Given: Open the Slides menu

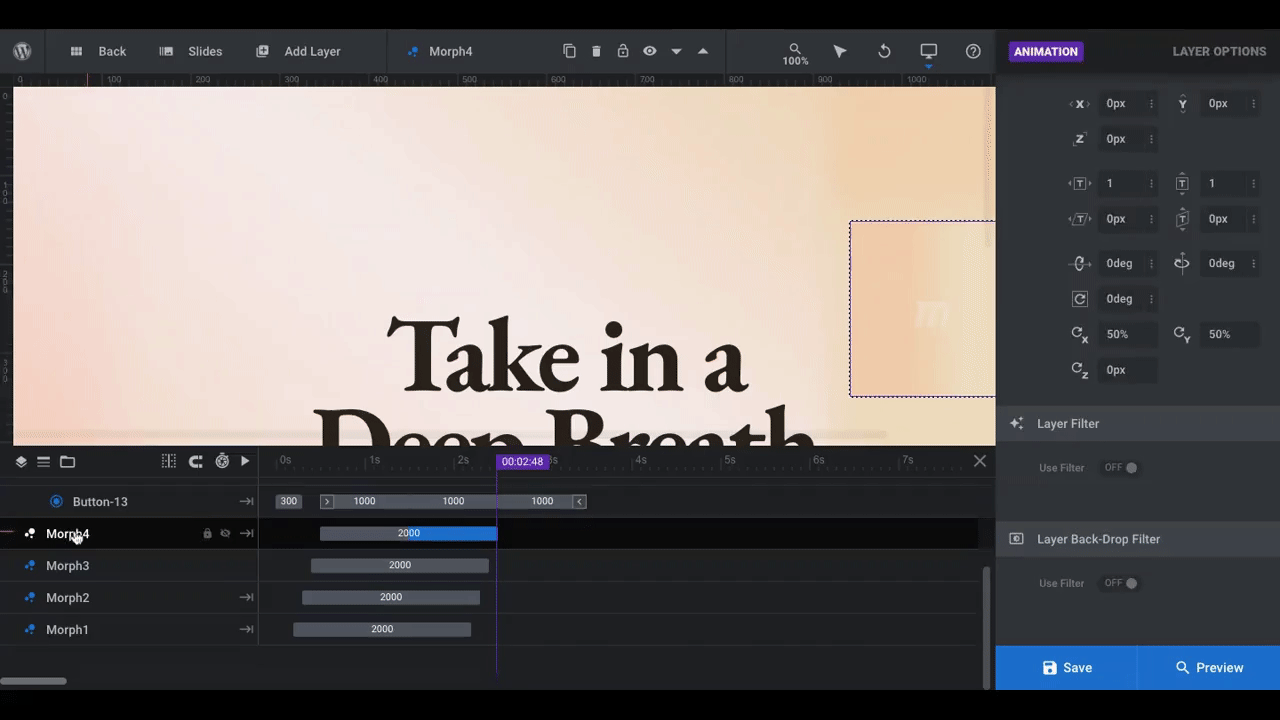Looking at the screenshot, I should coord(191,51).
